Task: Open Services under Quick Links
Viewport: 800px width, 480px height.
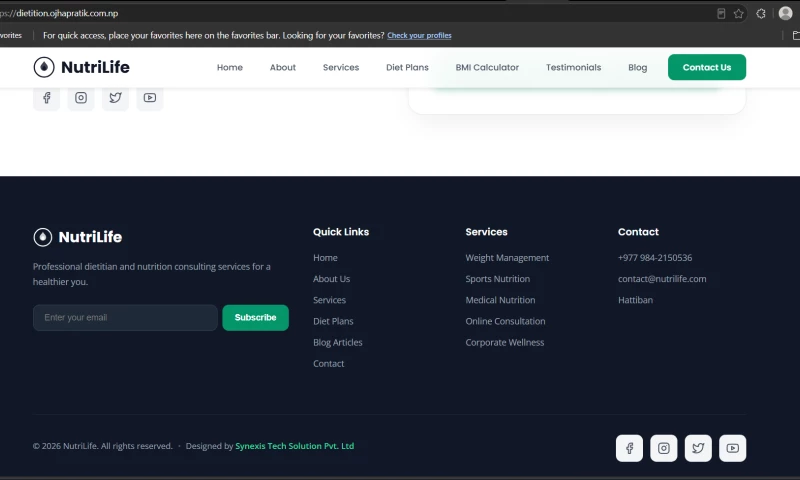Action: tap(329, 300)
